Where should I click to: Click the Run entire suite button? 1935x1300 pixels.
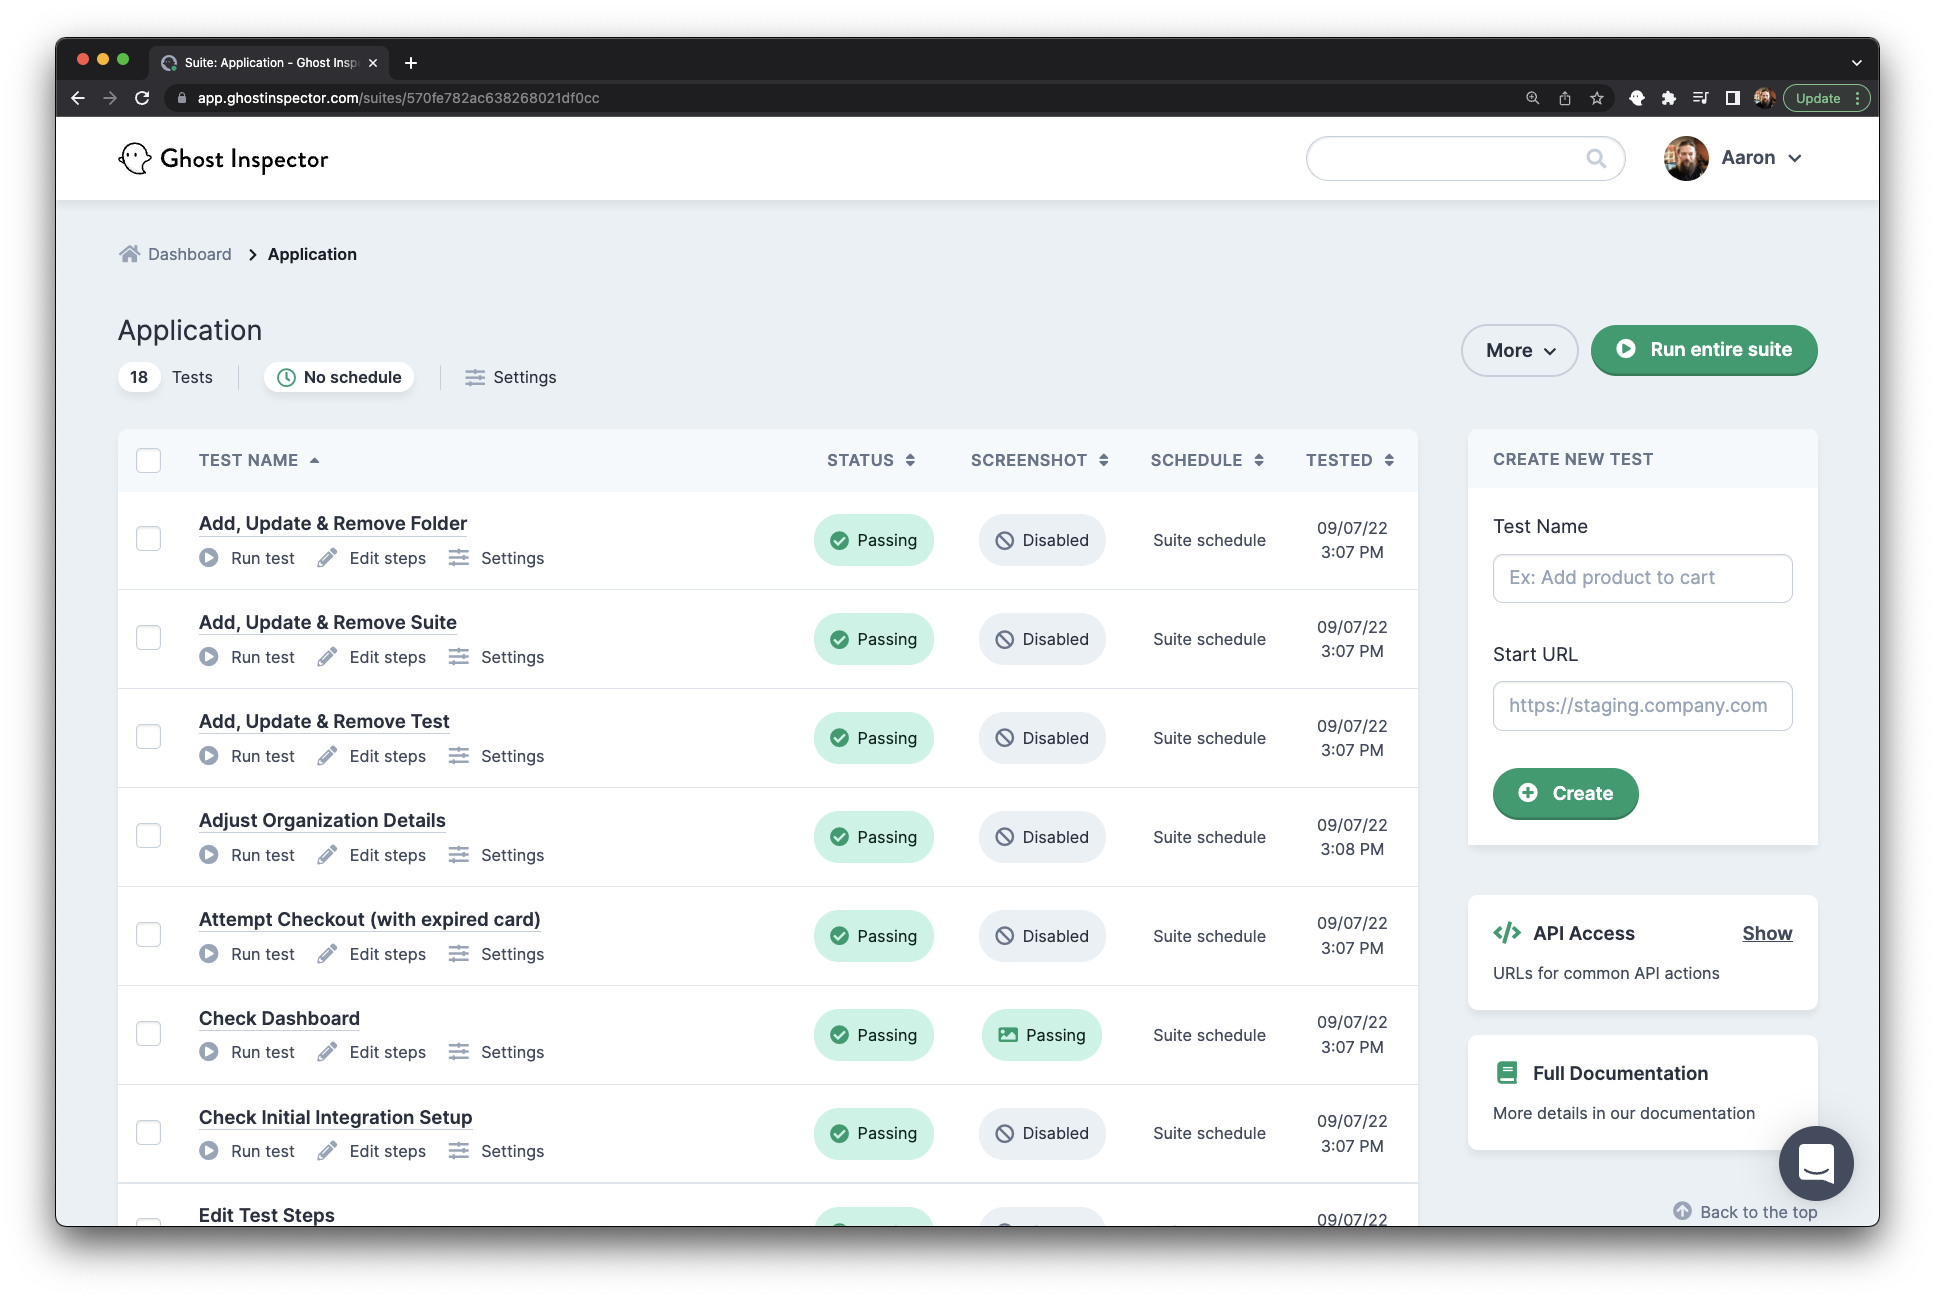coord(1703,350)
